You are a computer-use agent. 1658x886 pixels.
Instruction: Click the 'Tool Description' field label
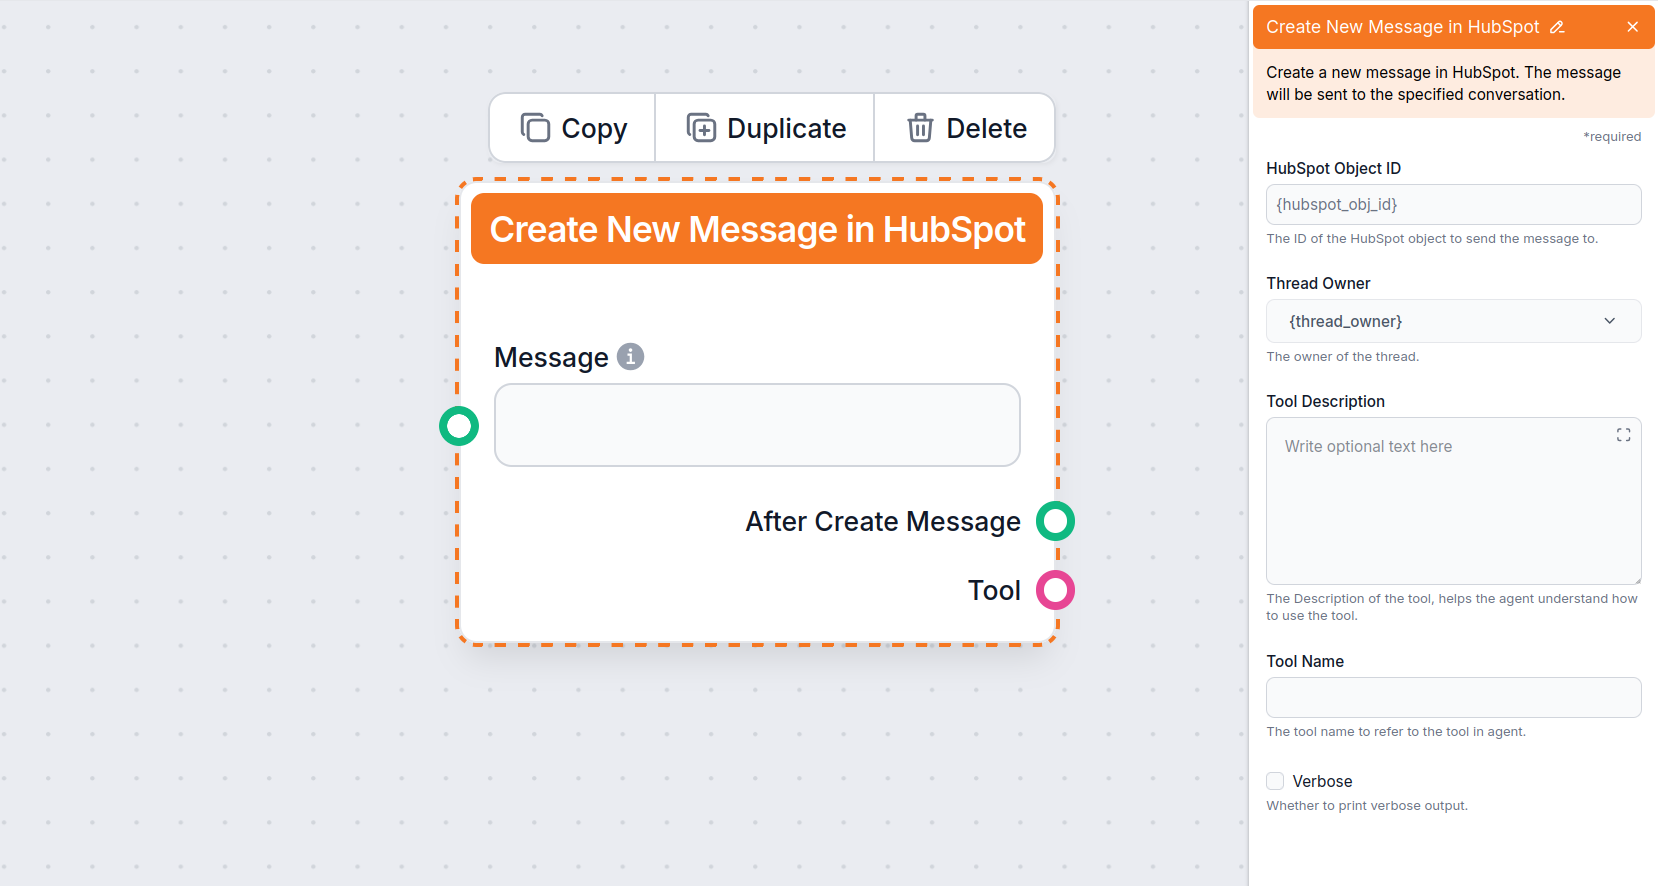[1325, 401]
